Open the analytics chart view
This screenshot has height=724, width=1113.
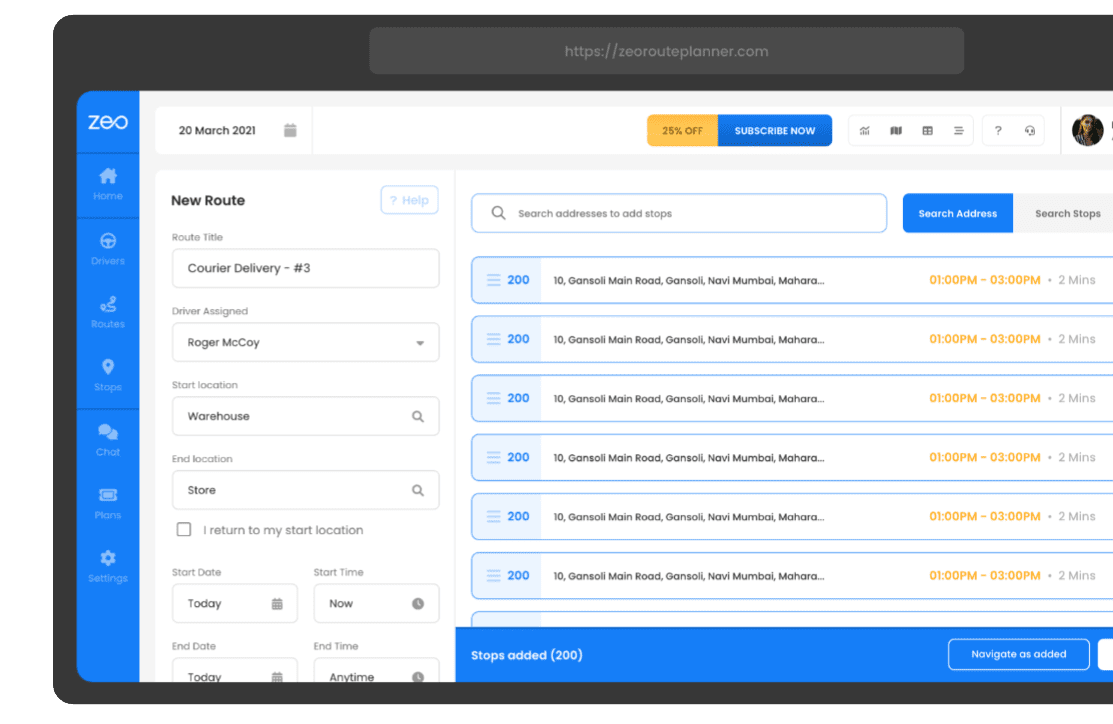click(864, 130)
